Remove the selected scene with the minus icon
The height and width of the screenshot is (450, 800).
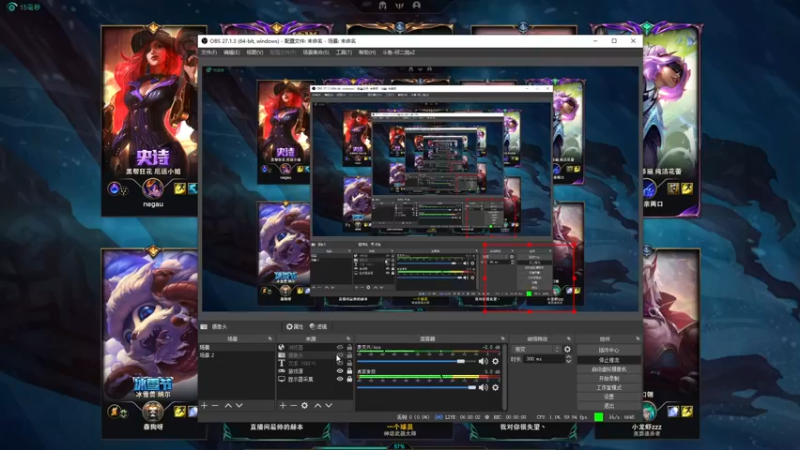pos(215,406)
